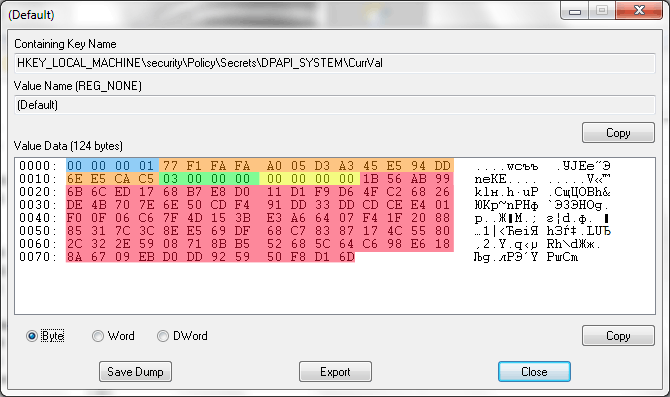
Task: Click last byte 6D in row 0070
Action: tap(347, 257)
